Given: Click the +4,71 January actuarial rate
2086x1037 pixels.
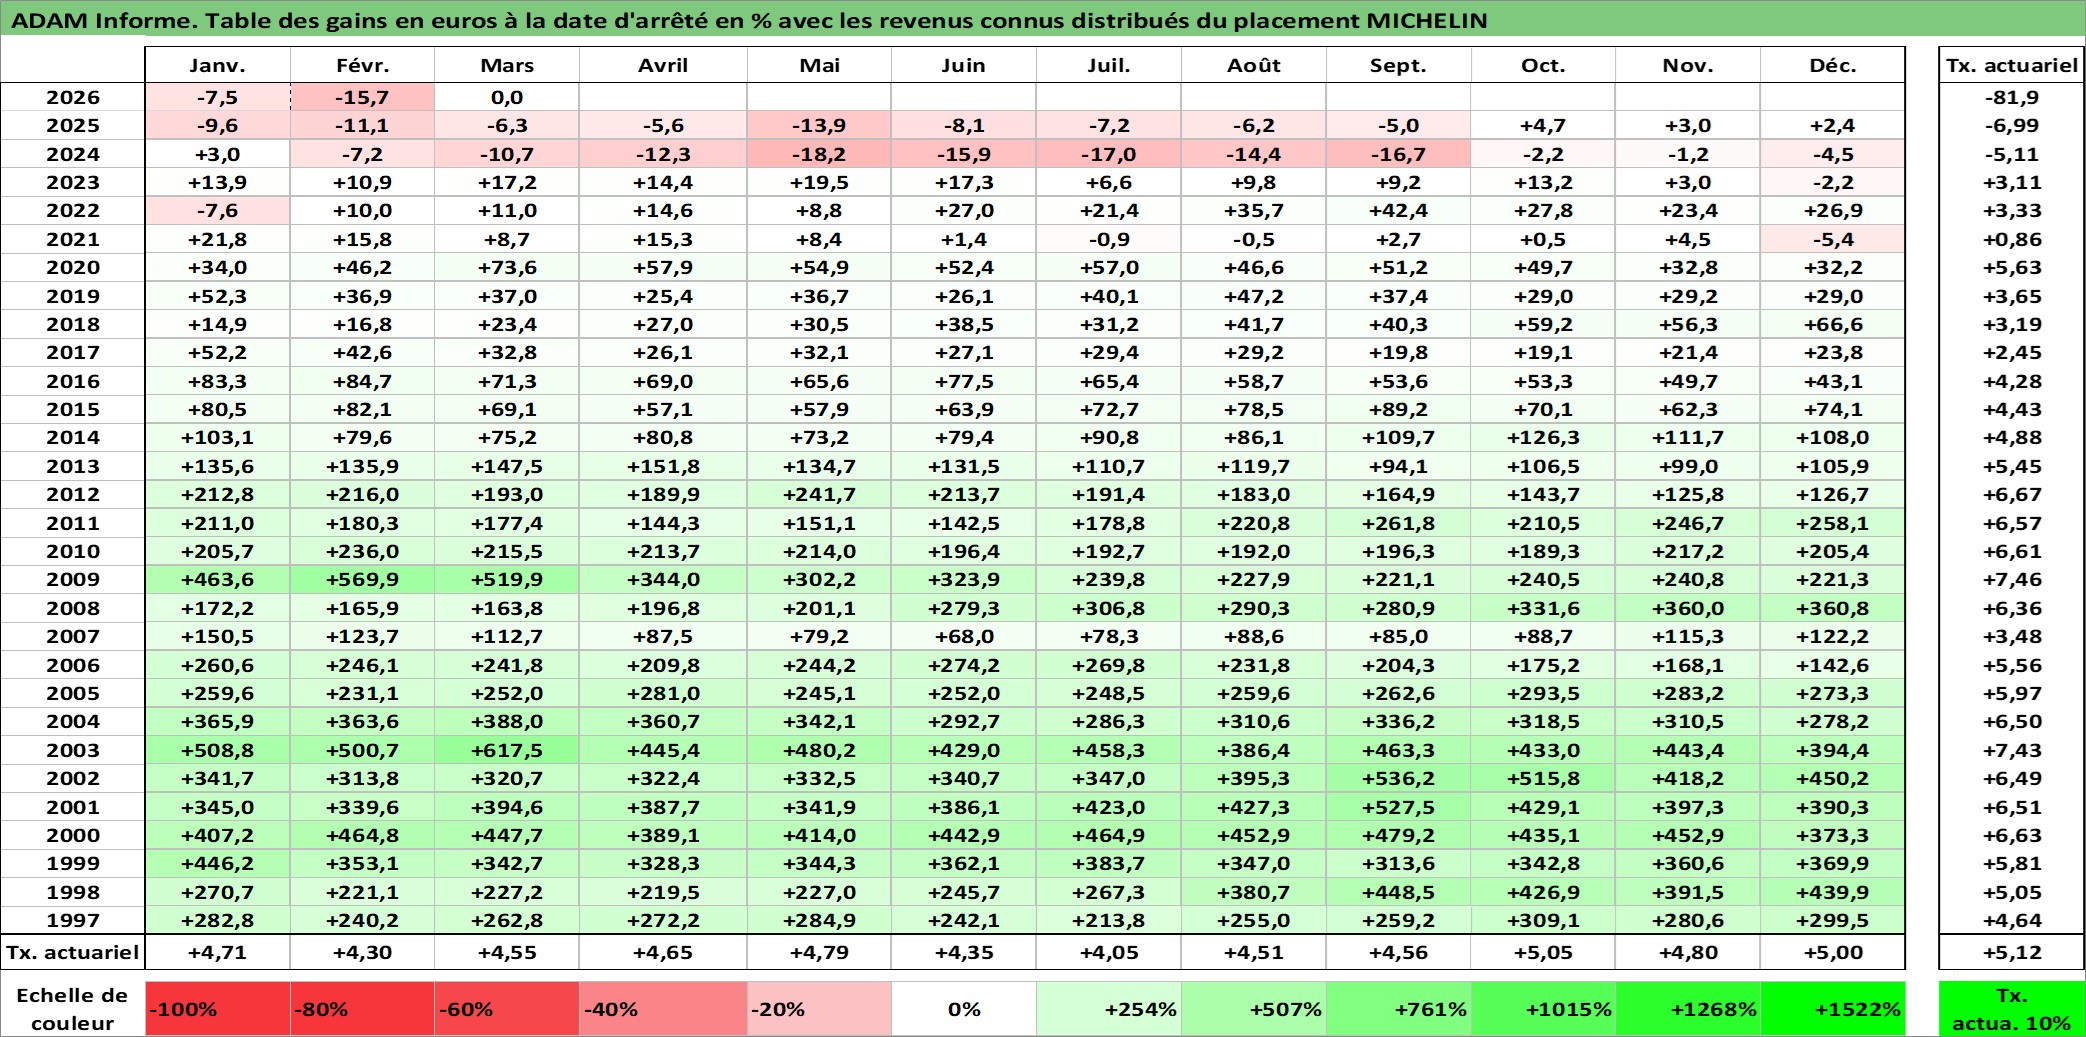Looking at the screenshot, I should (218, 952).
